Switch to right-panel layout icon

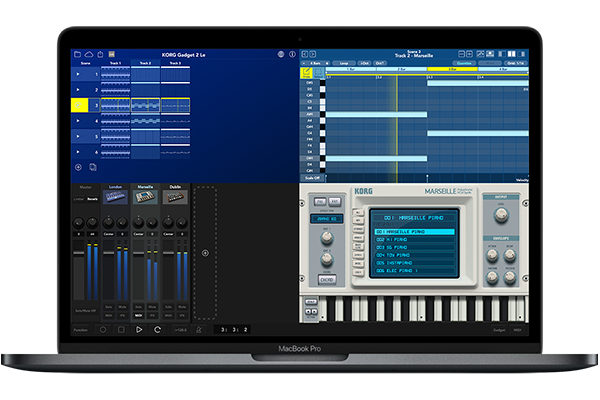pyautogui.click(x=522, y=54)
